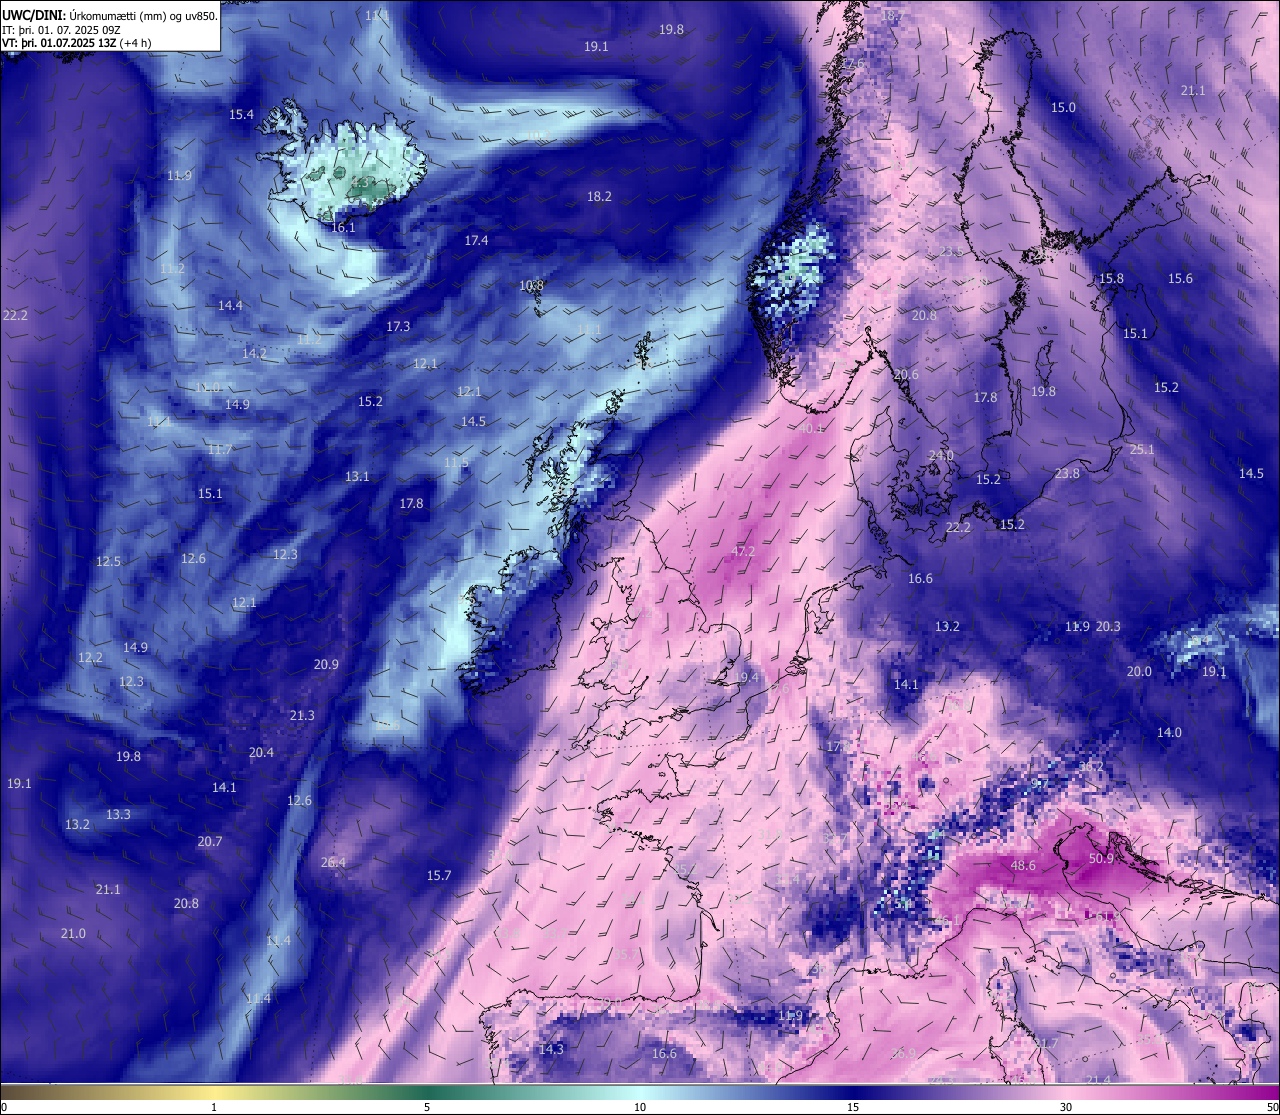Click the 14.2 map value

[x=254, y=354]
